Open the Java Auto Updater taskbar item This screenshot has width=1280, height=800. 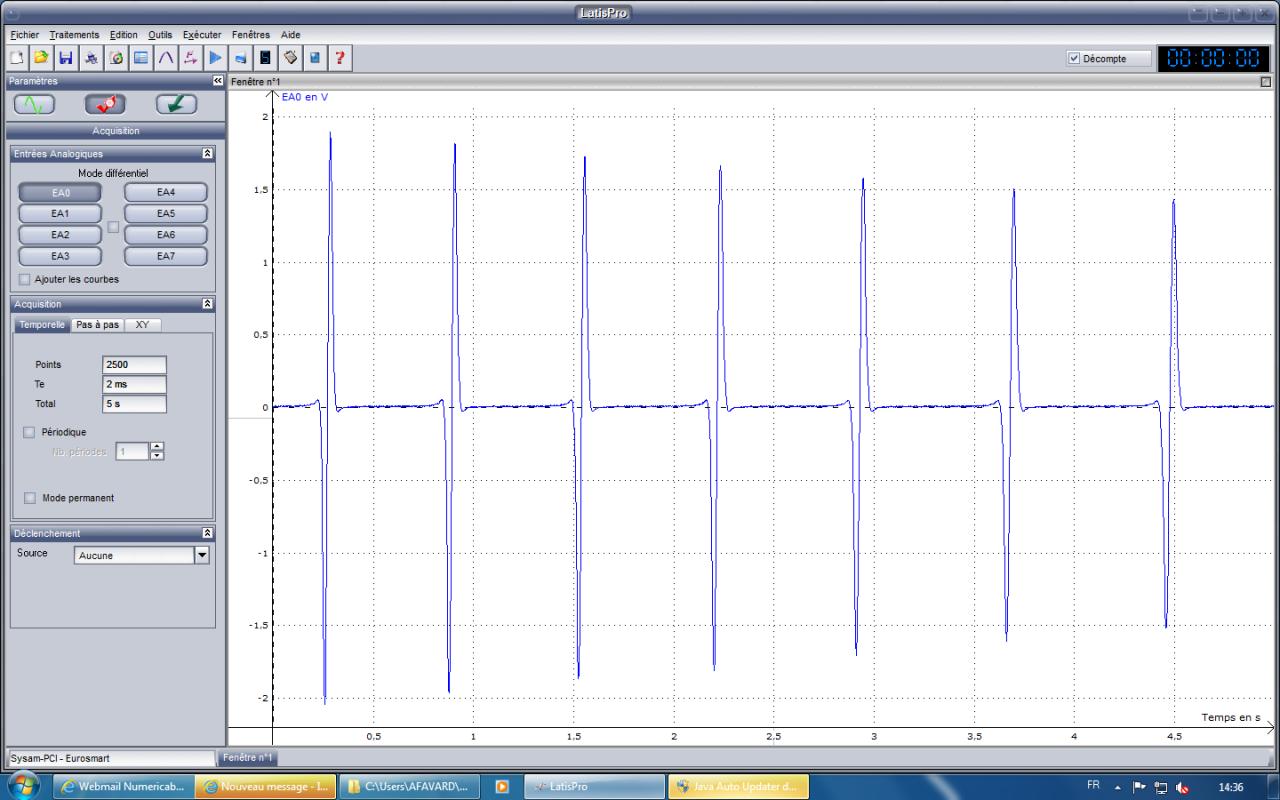739,786
